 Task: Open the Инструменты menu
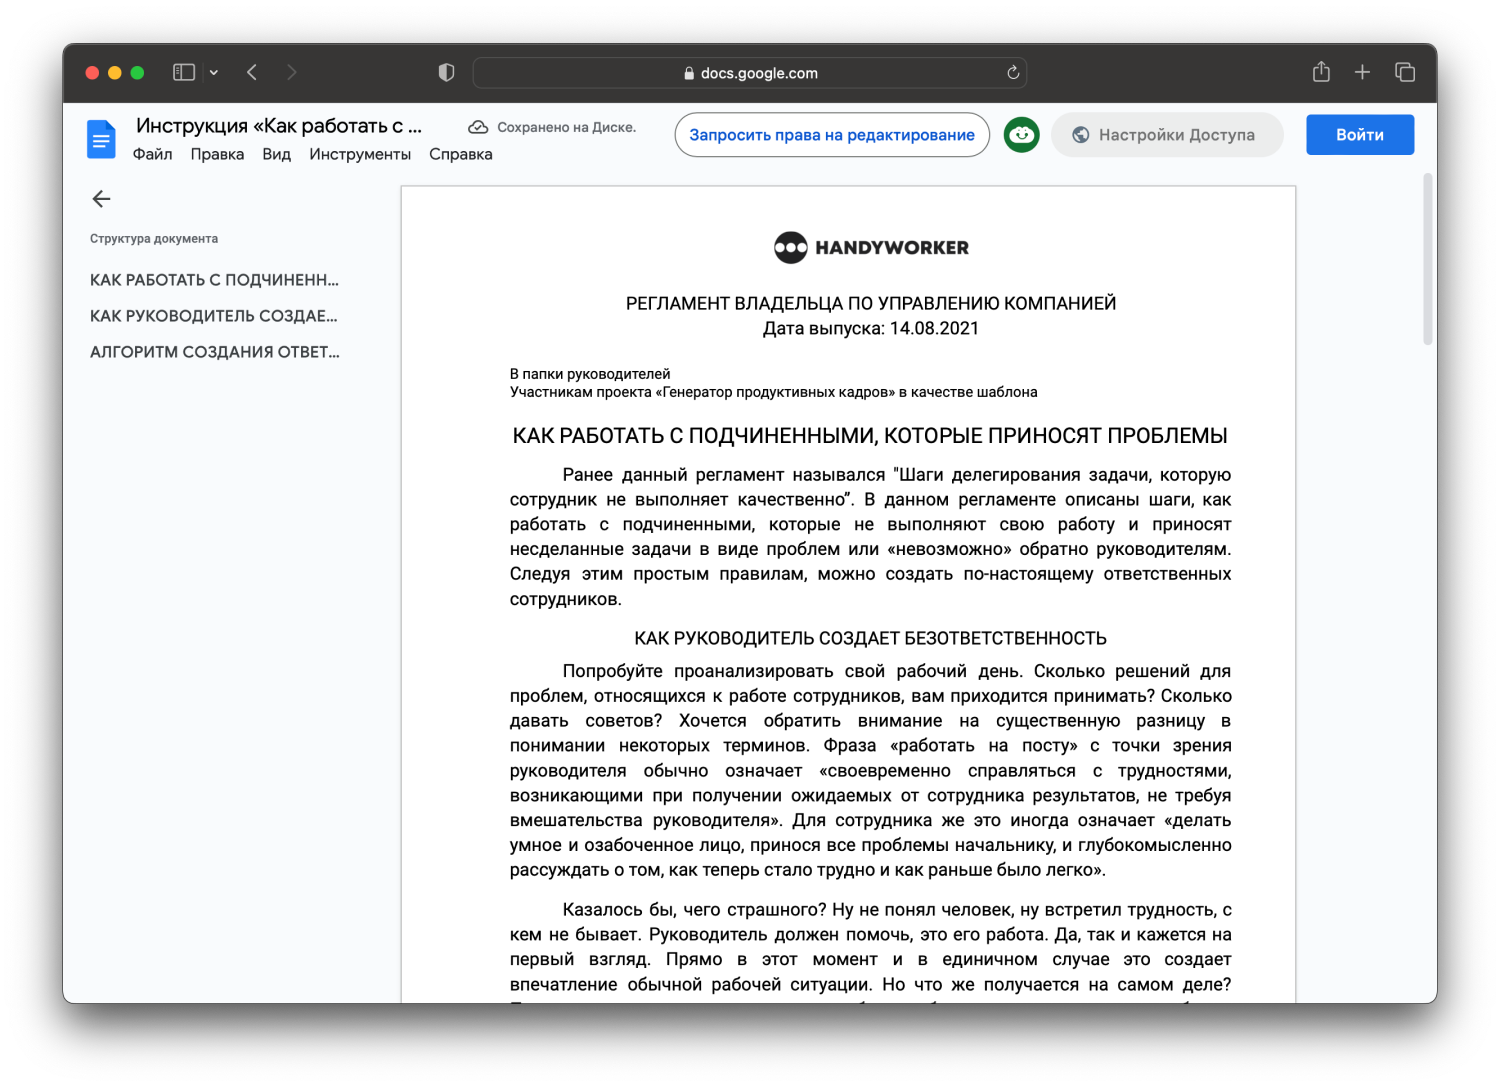(x=360, y=154)
